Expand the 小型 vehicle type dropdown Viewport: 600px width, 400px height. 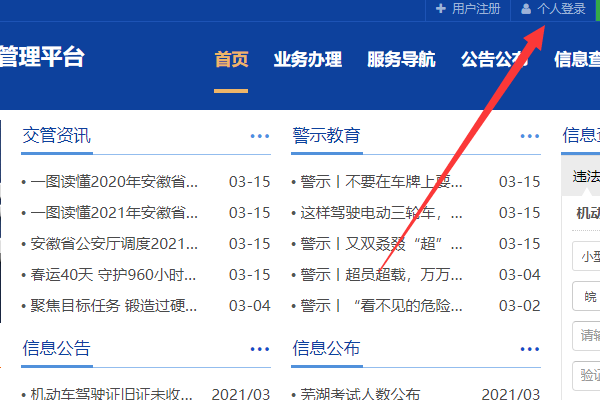pos(586,256)
